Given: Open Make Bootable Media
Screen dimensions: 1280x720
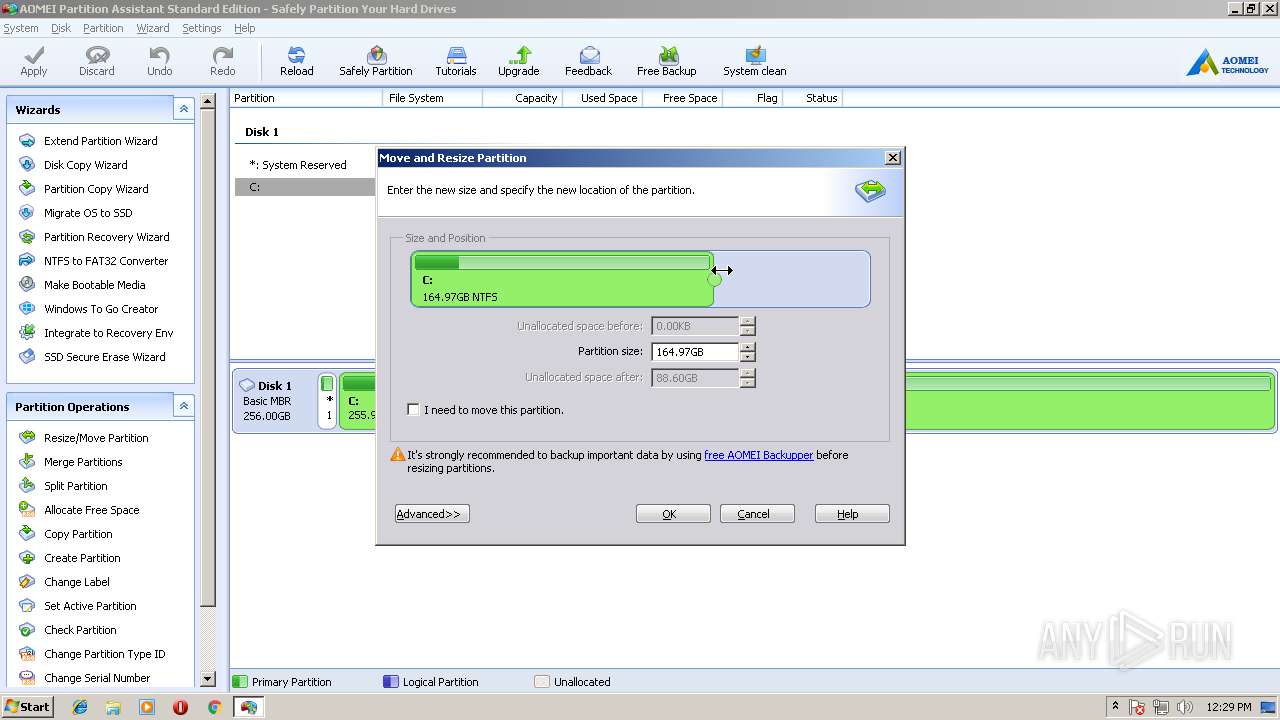Looking at the screenshot, I should coord(94,285).
